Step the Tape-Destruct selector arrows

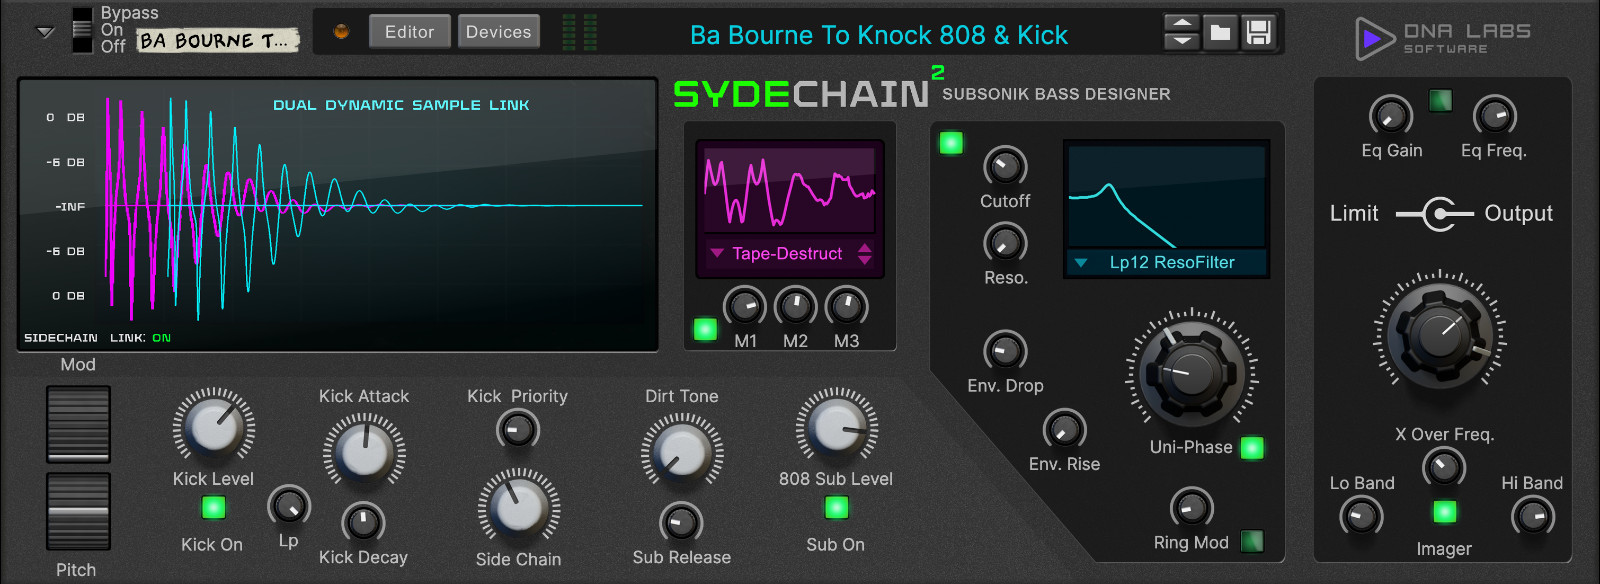click(865, 254)
